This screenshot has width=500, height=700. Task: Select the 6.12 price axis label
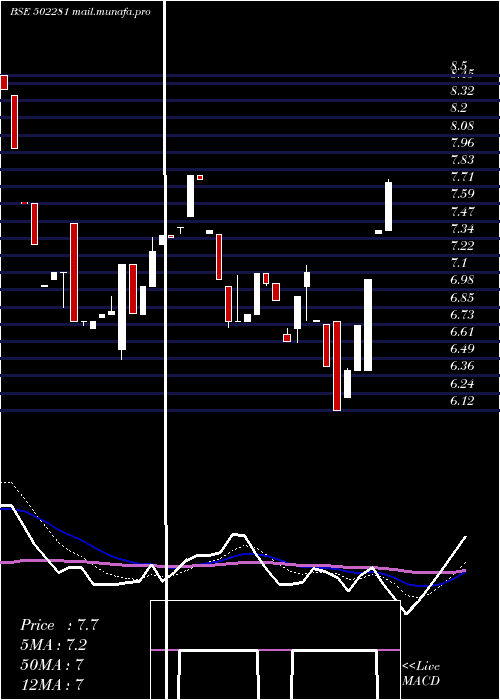pos(462,401)
